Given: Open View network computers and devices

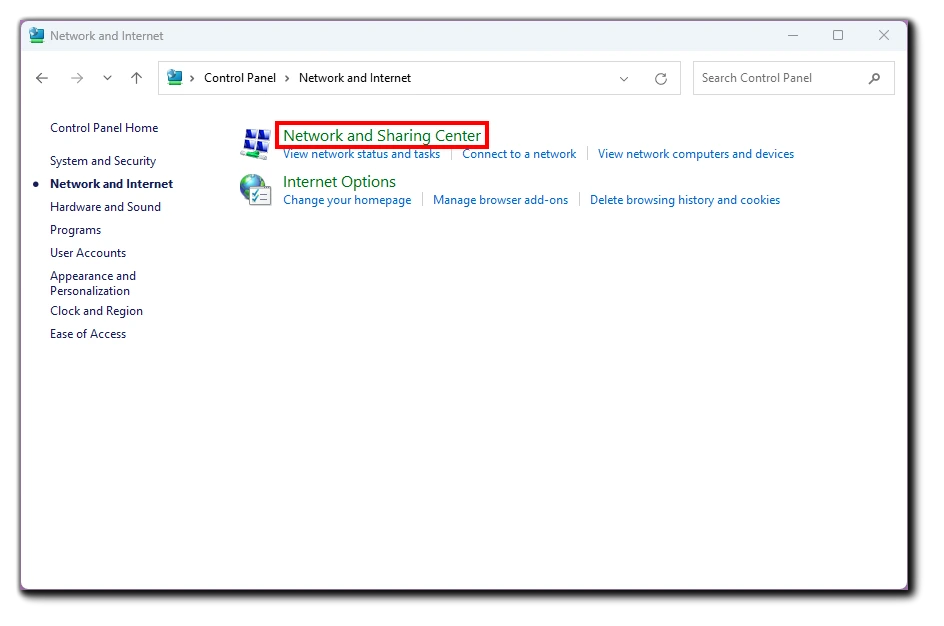Looking at the screenshot, I should point(695,154).
